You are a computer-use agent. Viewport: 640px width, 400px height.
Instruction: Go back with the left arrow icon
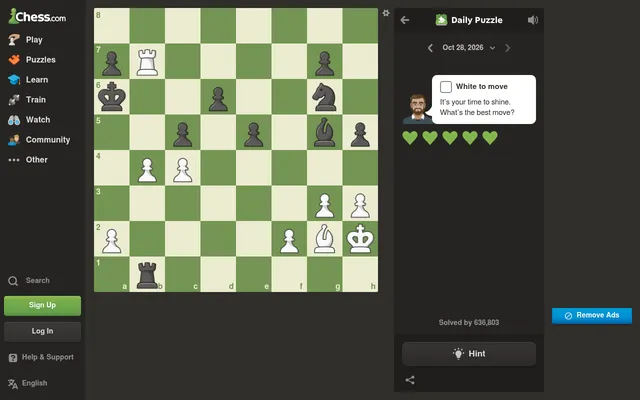click(x=405, y=20)
